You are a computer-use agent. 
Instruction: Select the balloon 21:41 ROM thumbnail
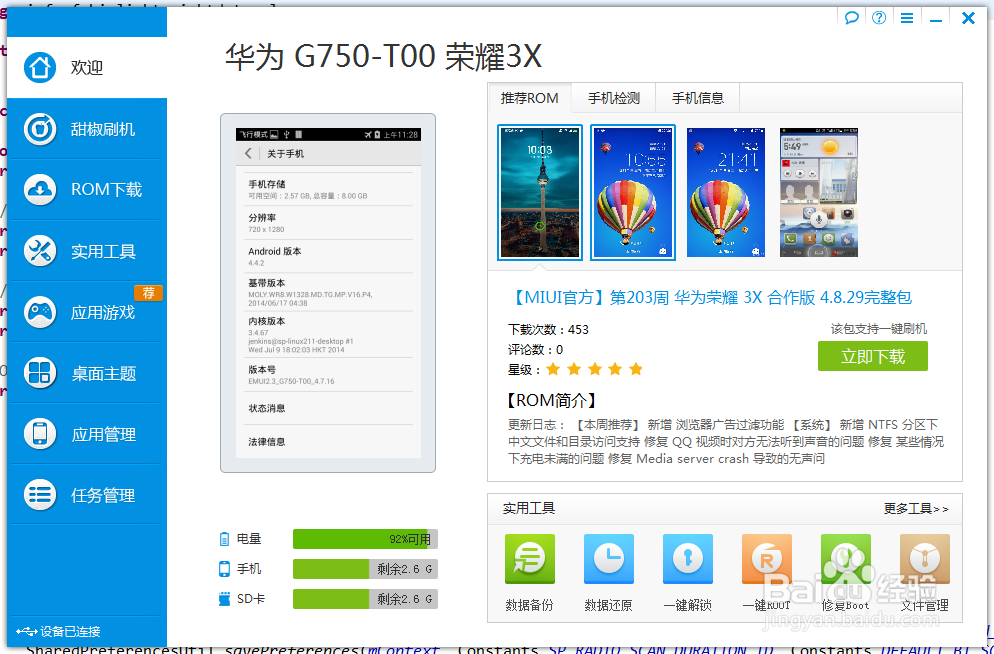tap(726, 193)
